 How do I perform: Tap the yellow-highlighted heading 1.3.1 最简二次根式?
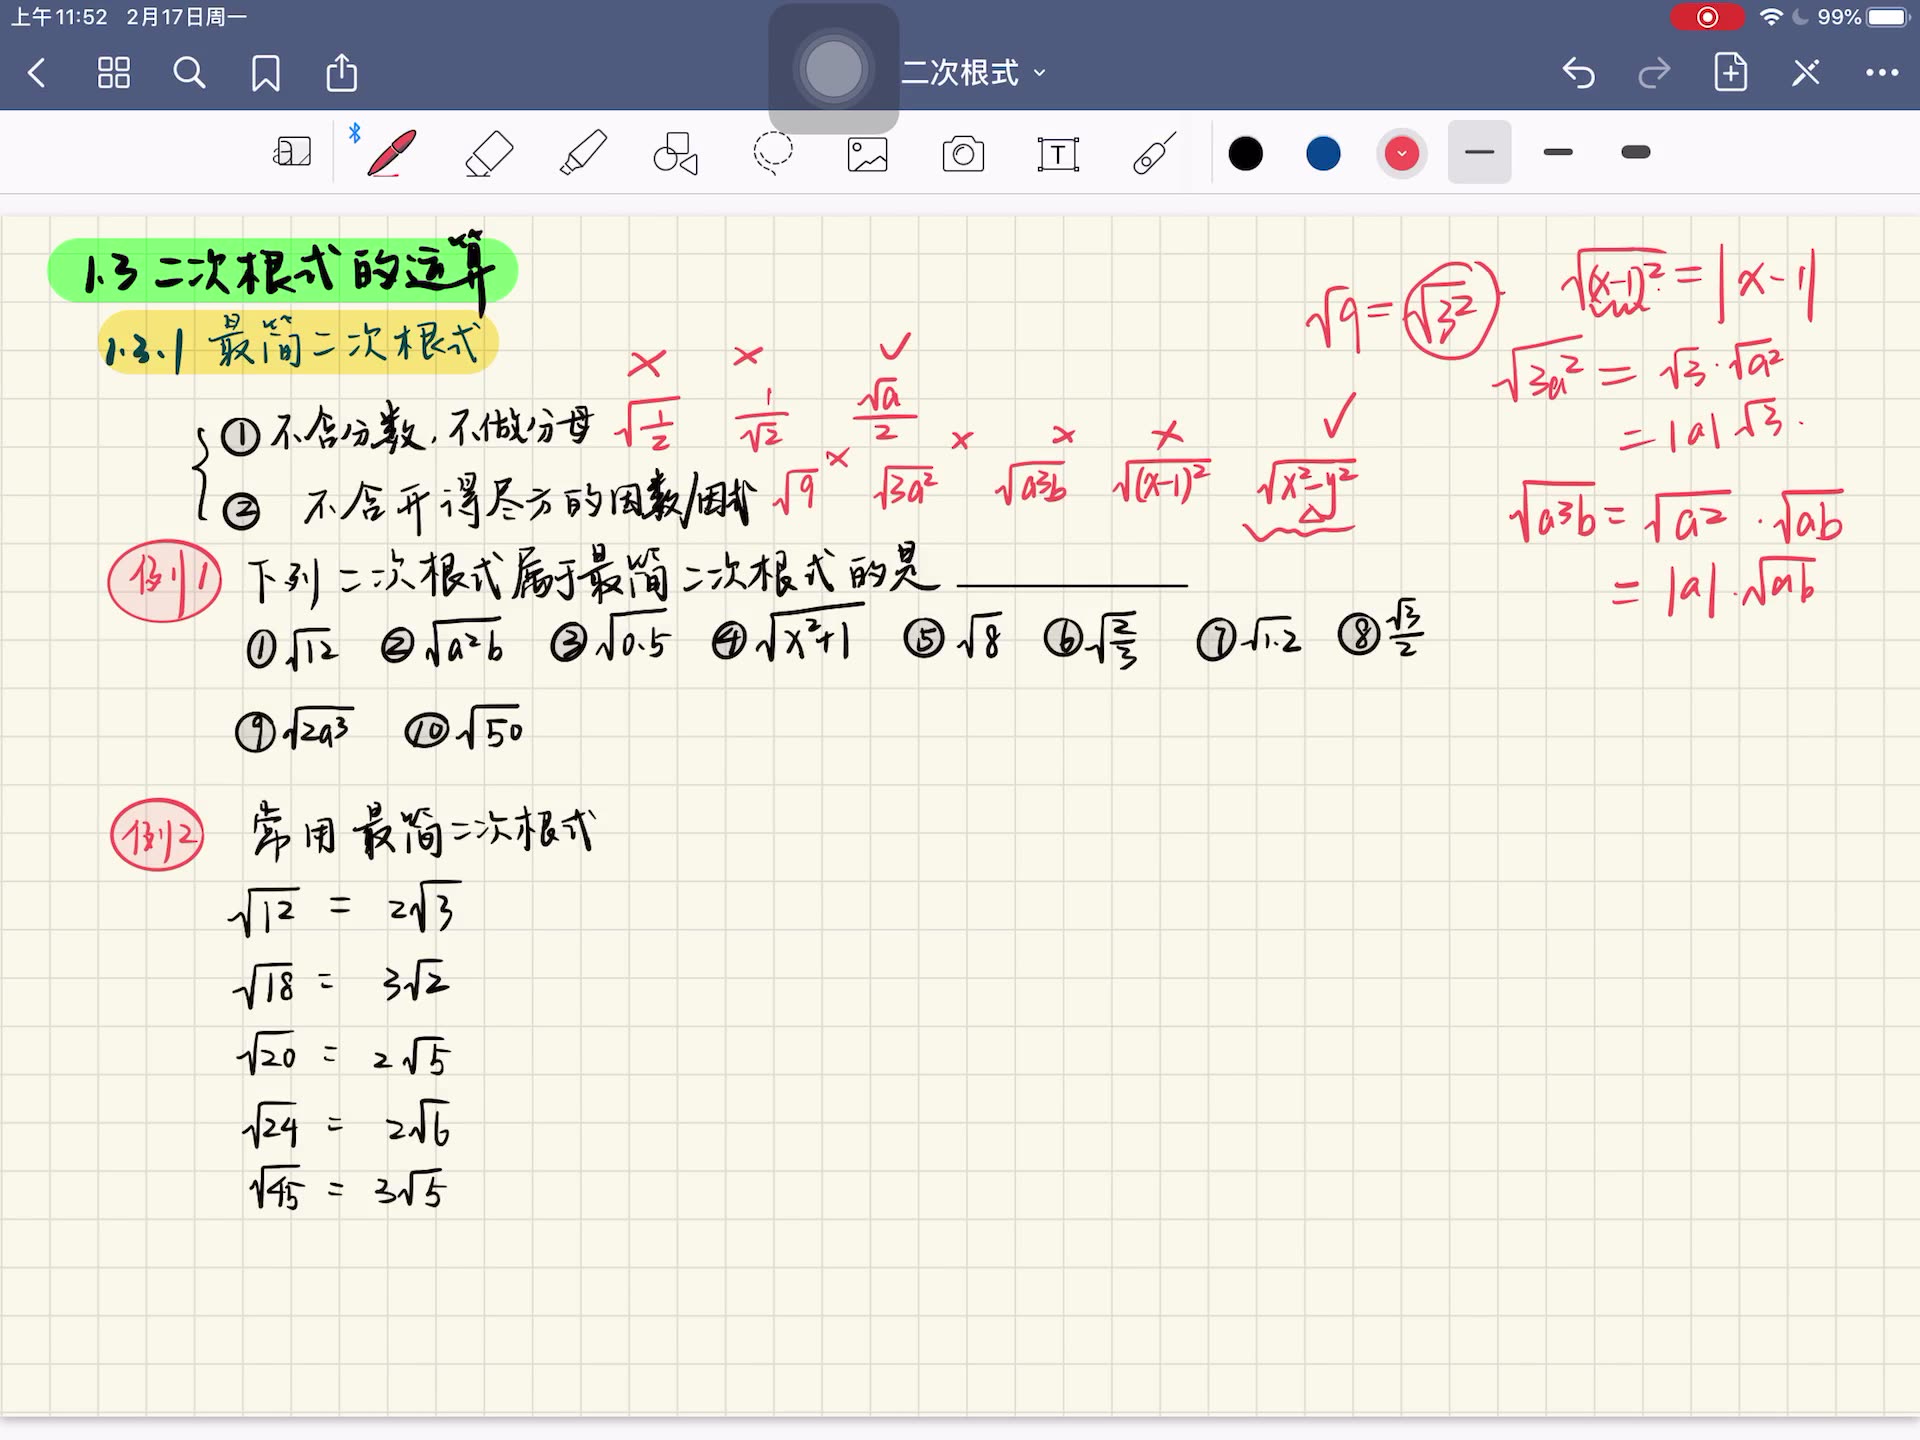click(298, 343)
